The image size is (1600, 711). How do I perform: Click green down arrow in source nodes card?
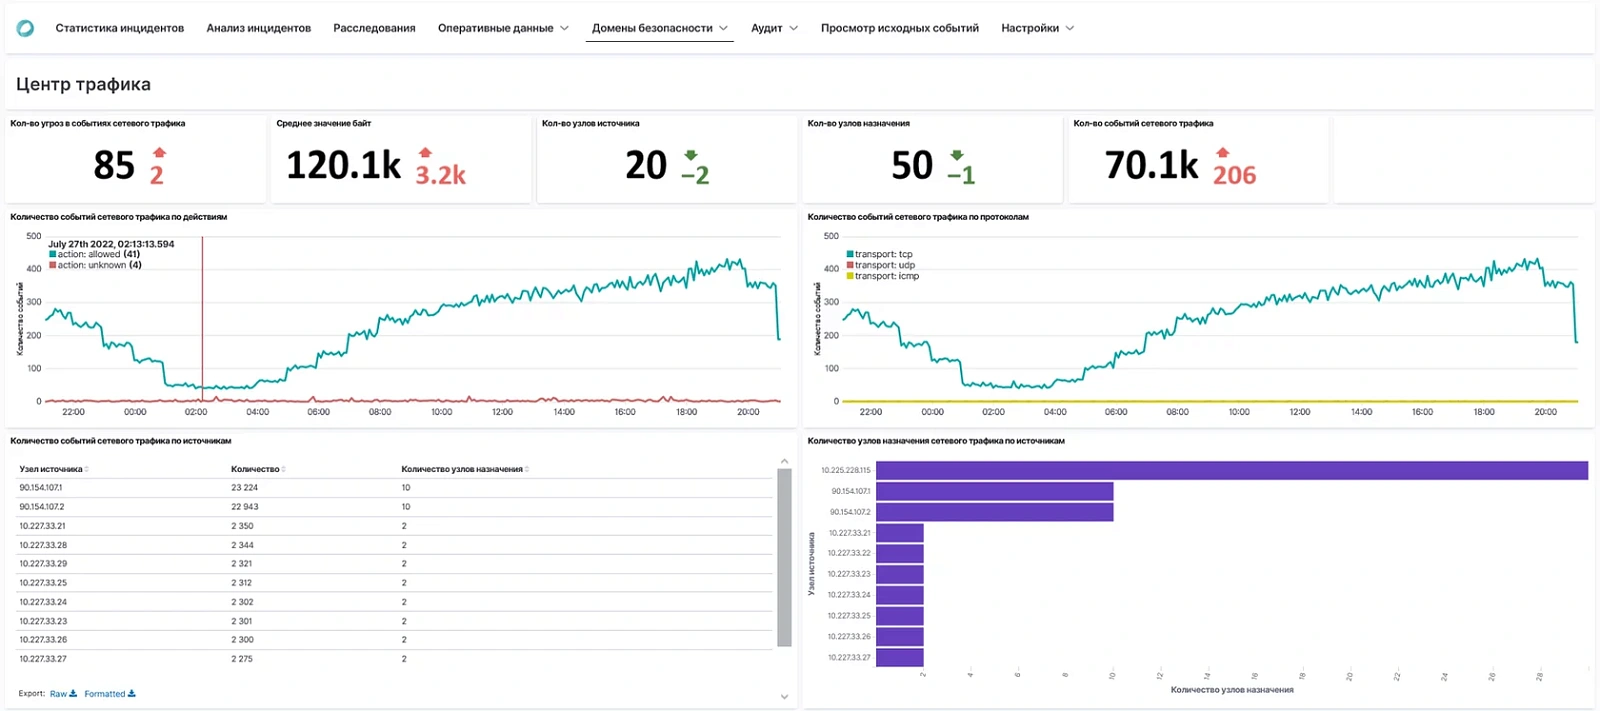pyautogui.click(x=691, y=155)
